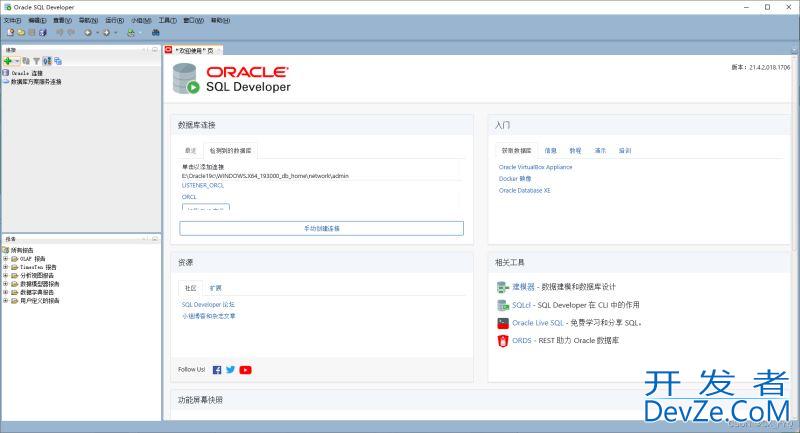Click the YouTube icon
This screenshot has height=433, width=800.
point(245,370)
